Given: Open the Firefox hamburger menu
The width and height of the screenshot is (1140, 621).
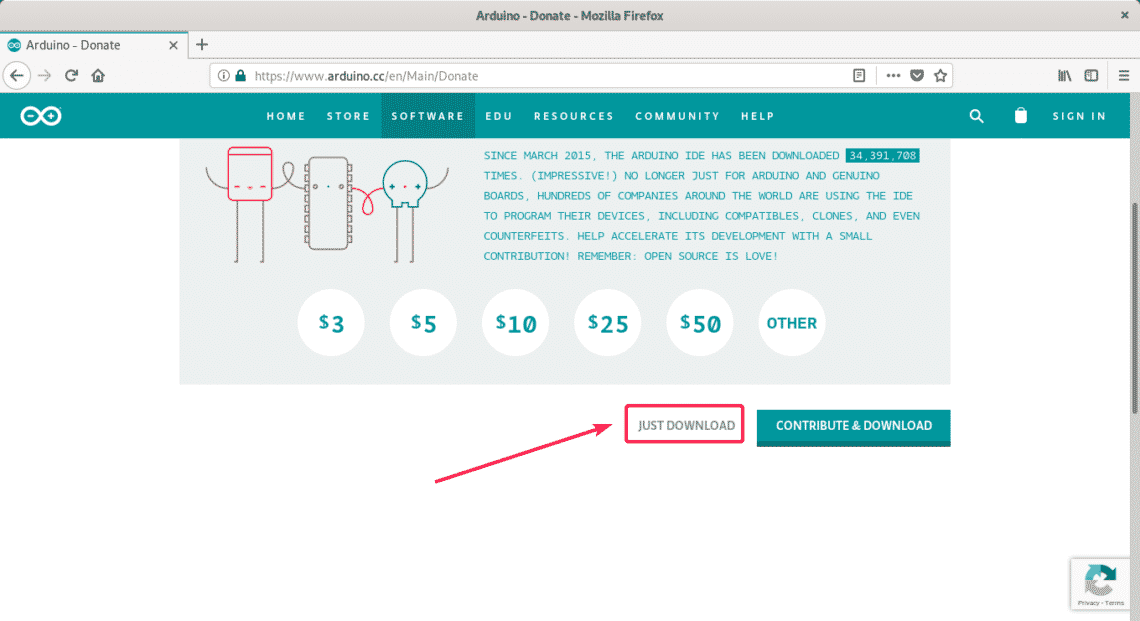Looking at the screenshot, I should point(1121,75).
